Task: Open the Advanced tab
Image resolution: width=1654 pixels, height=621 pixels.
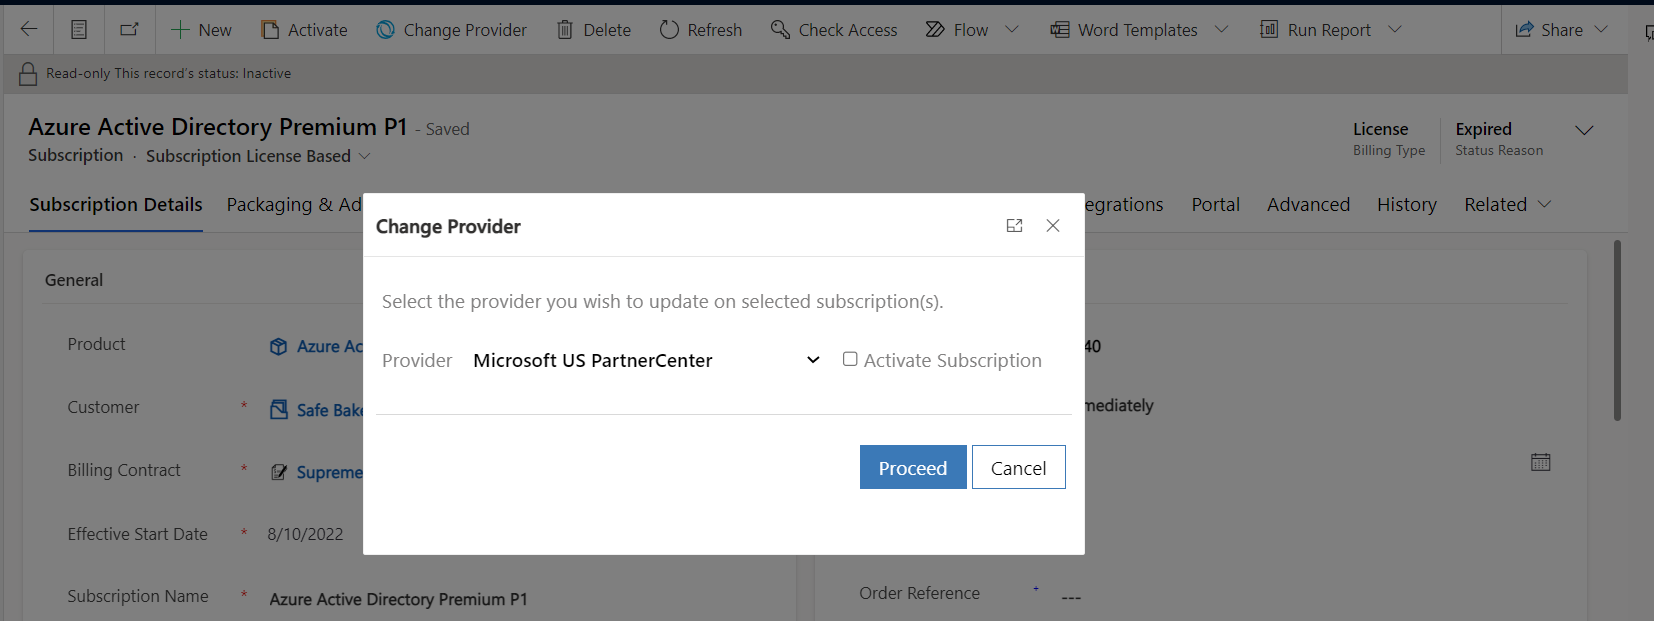Action: tap(1308, 204)
